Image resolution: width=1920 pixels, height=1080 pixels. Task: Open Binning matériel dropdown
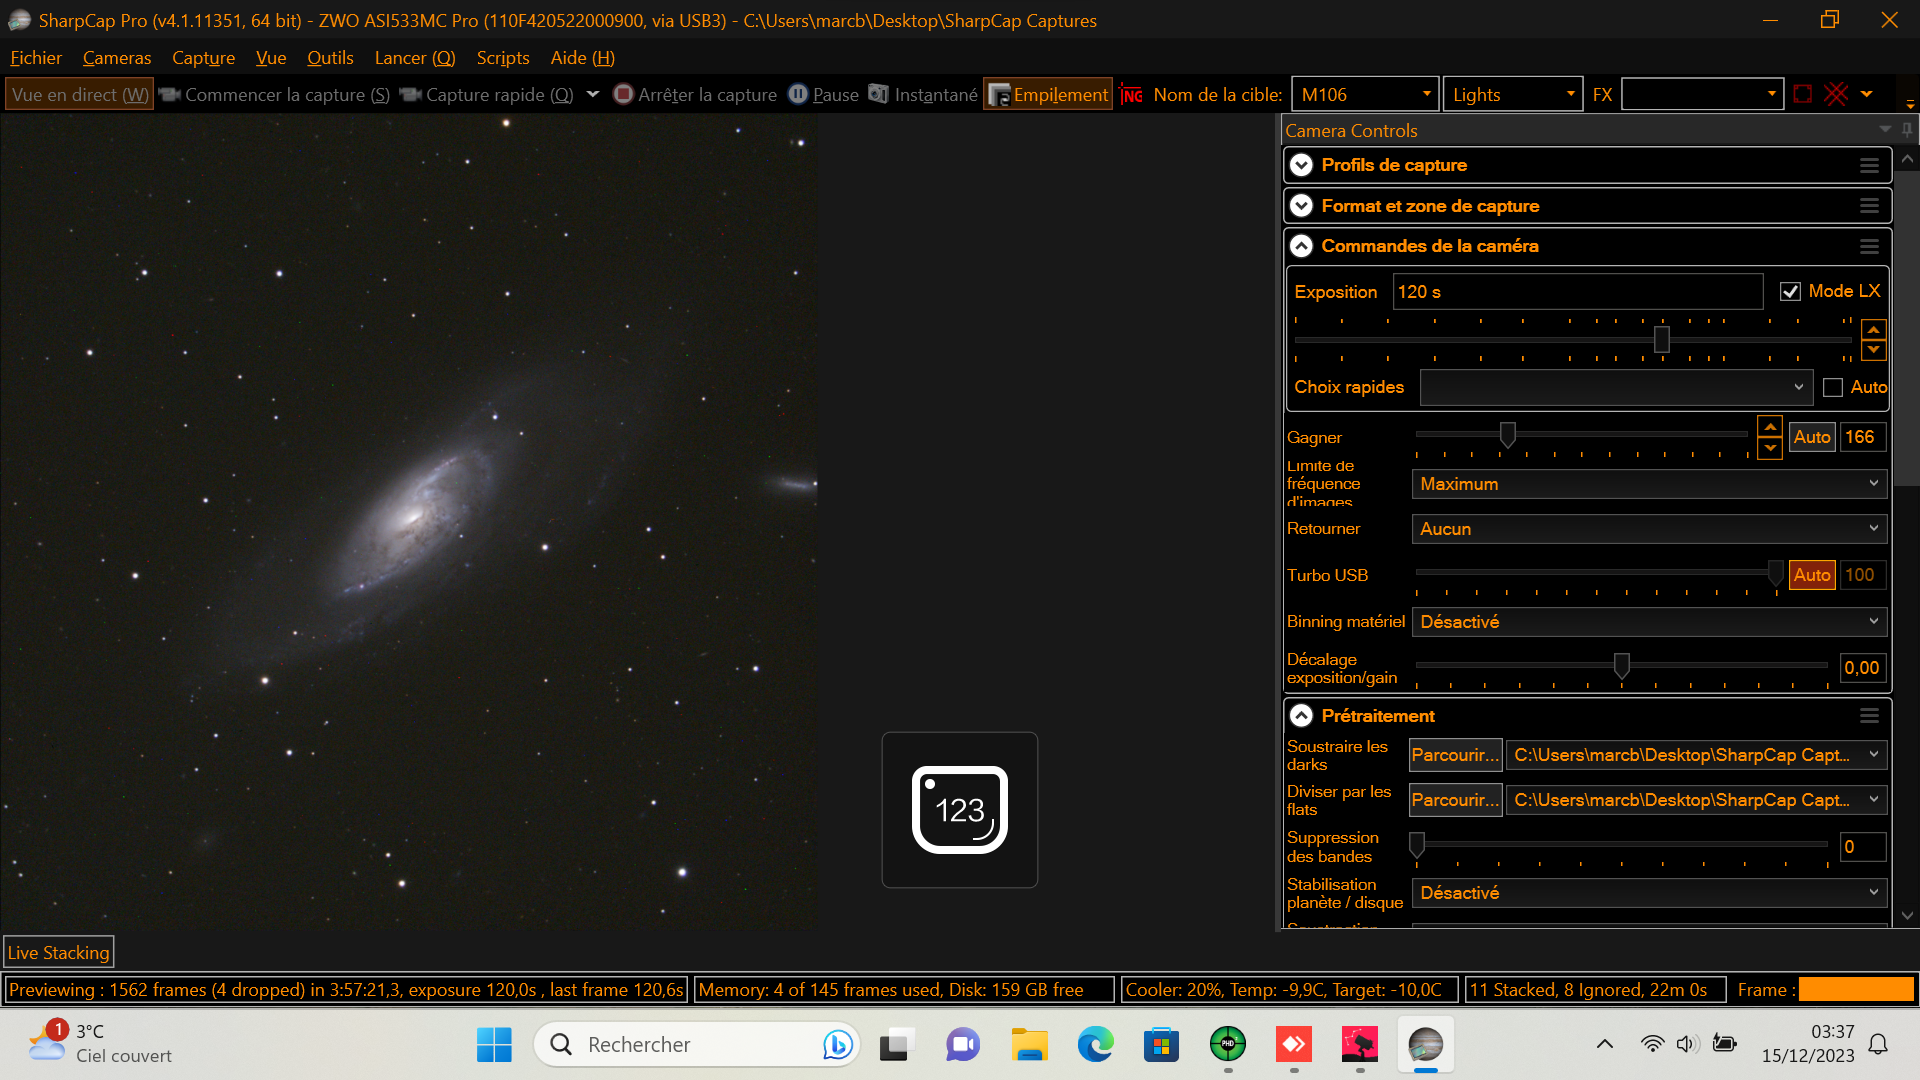click(x=1649, y=622)
